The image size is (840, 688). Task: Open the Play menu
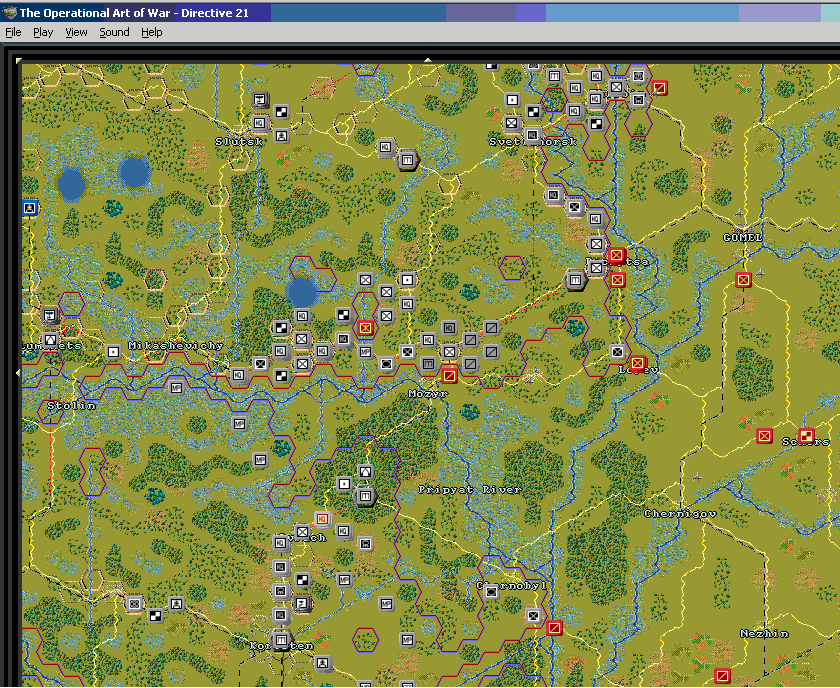(43, 32)
